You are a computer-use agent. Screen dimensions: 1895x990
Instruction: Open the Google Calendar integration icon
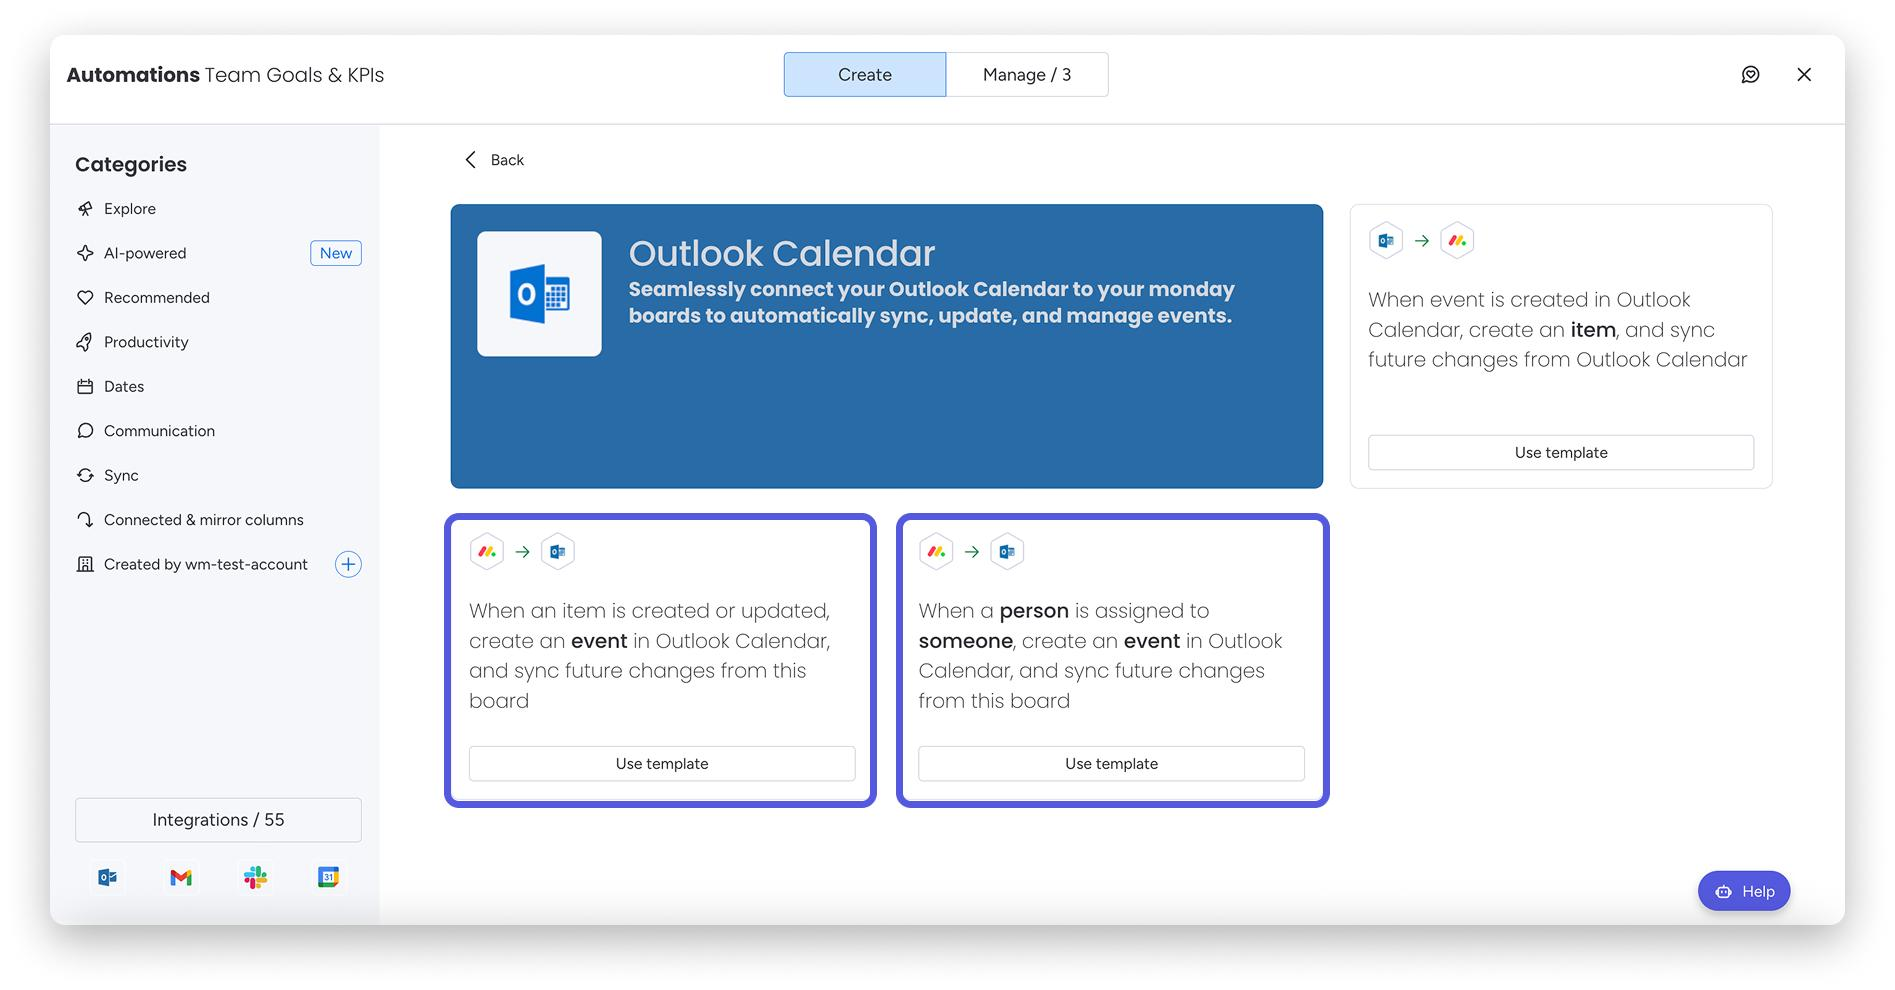pyautogui.click(x=328, y=877)
